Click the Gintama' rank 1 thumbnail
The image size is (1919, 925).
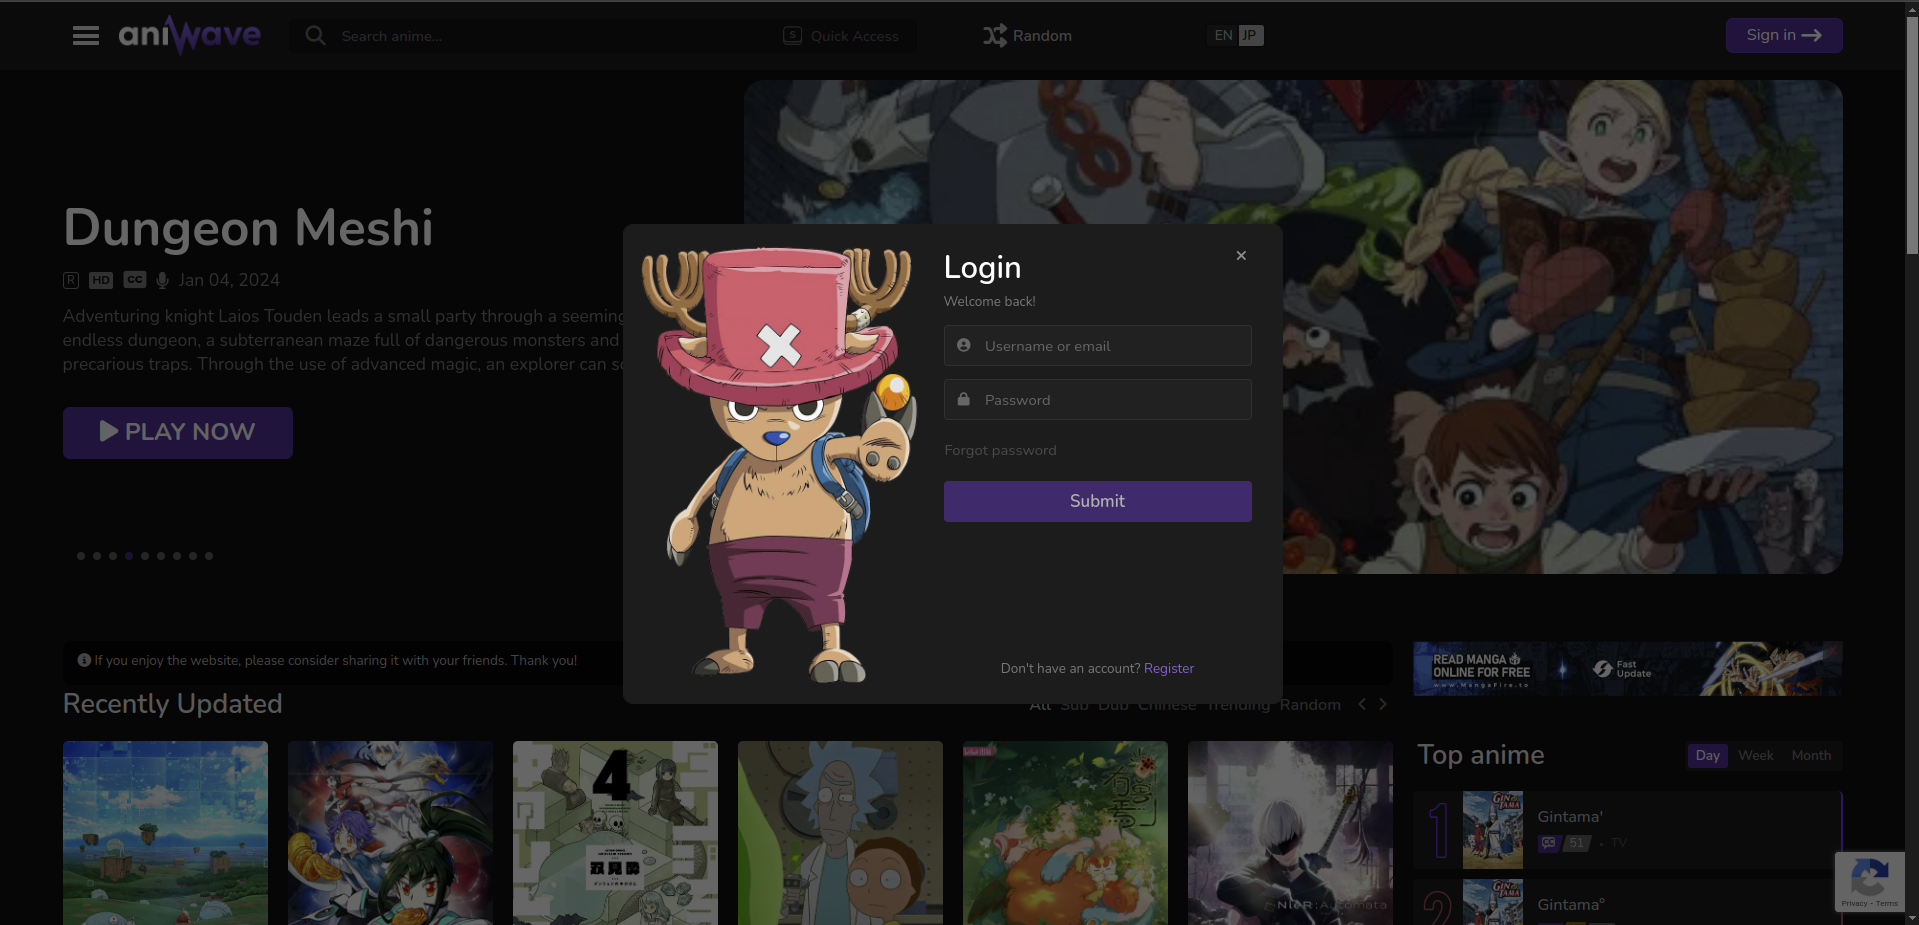click(x=1493, y=830)
